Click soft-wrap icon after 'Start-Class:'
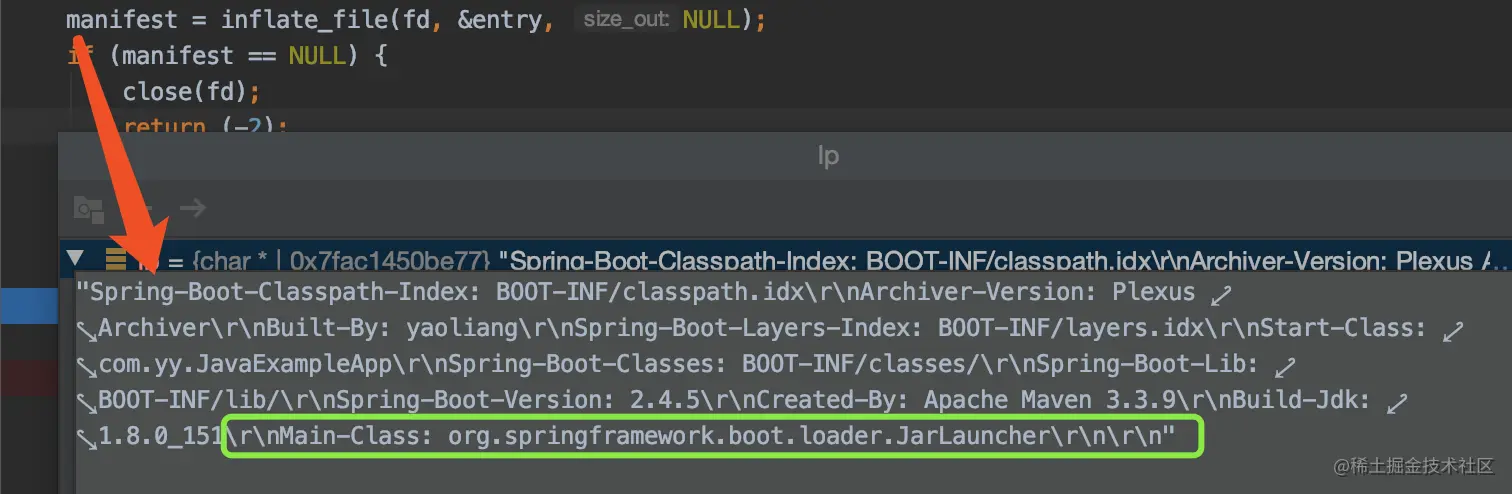The width and height of the screenshot is (1512, 494). [x=1453, y=330]
